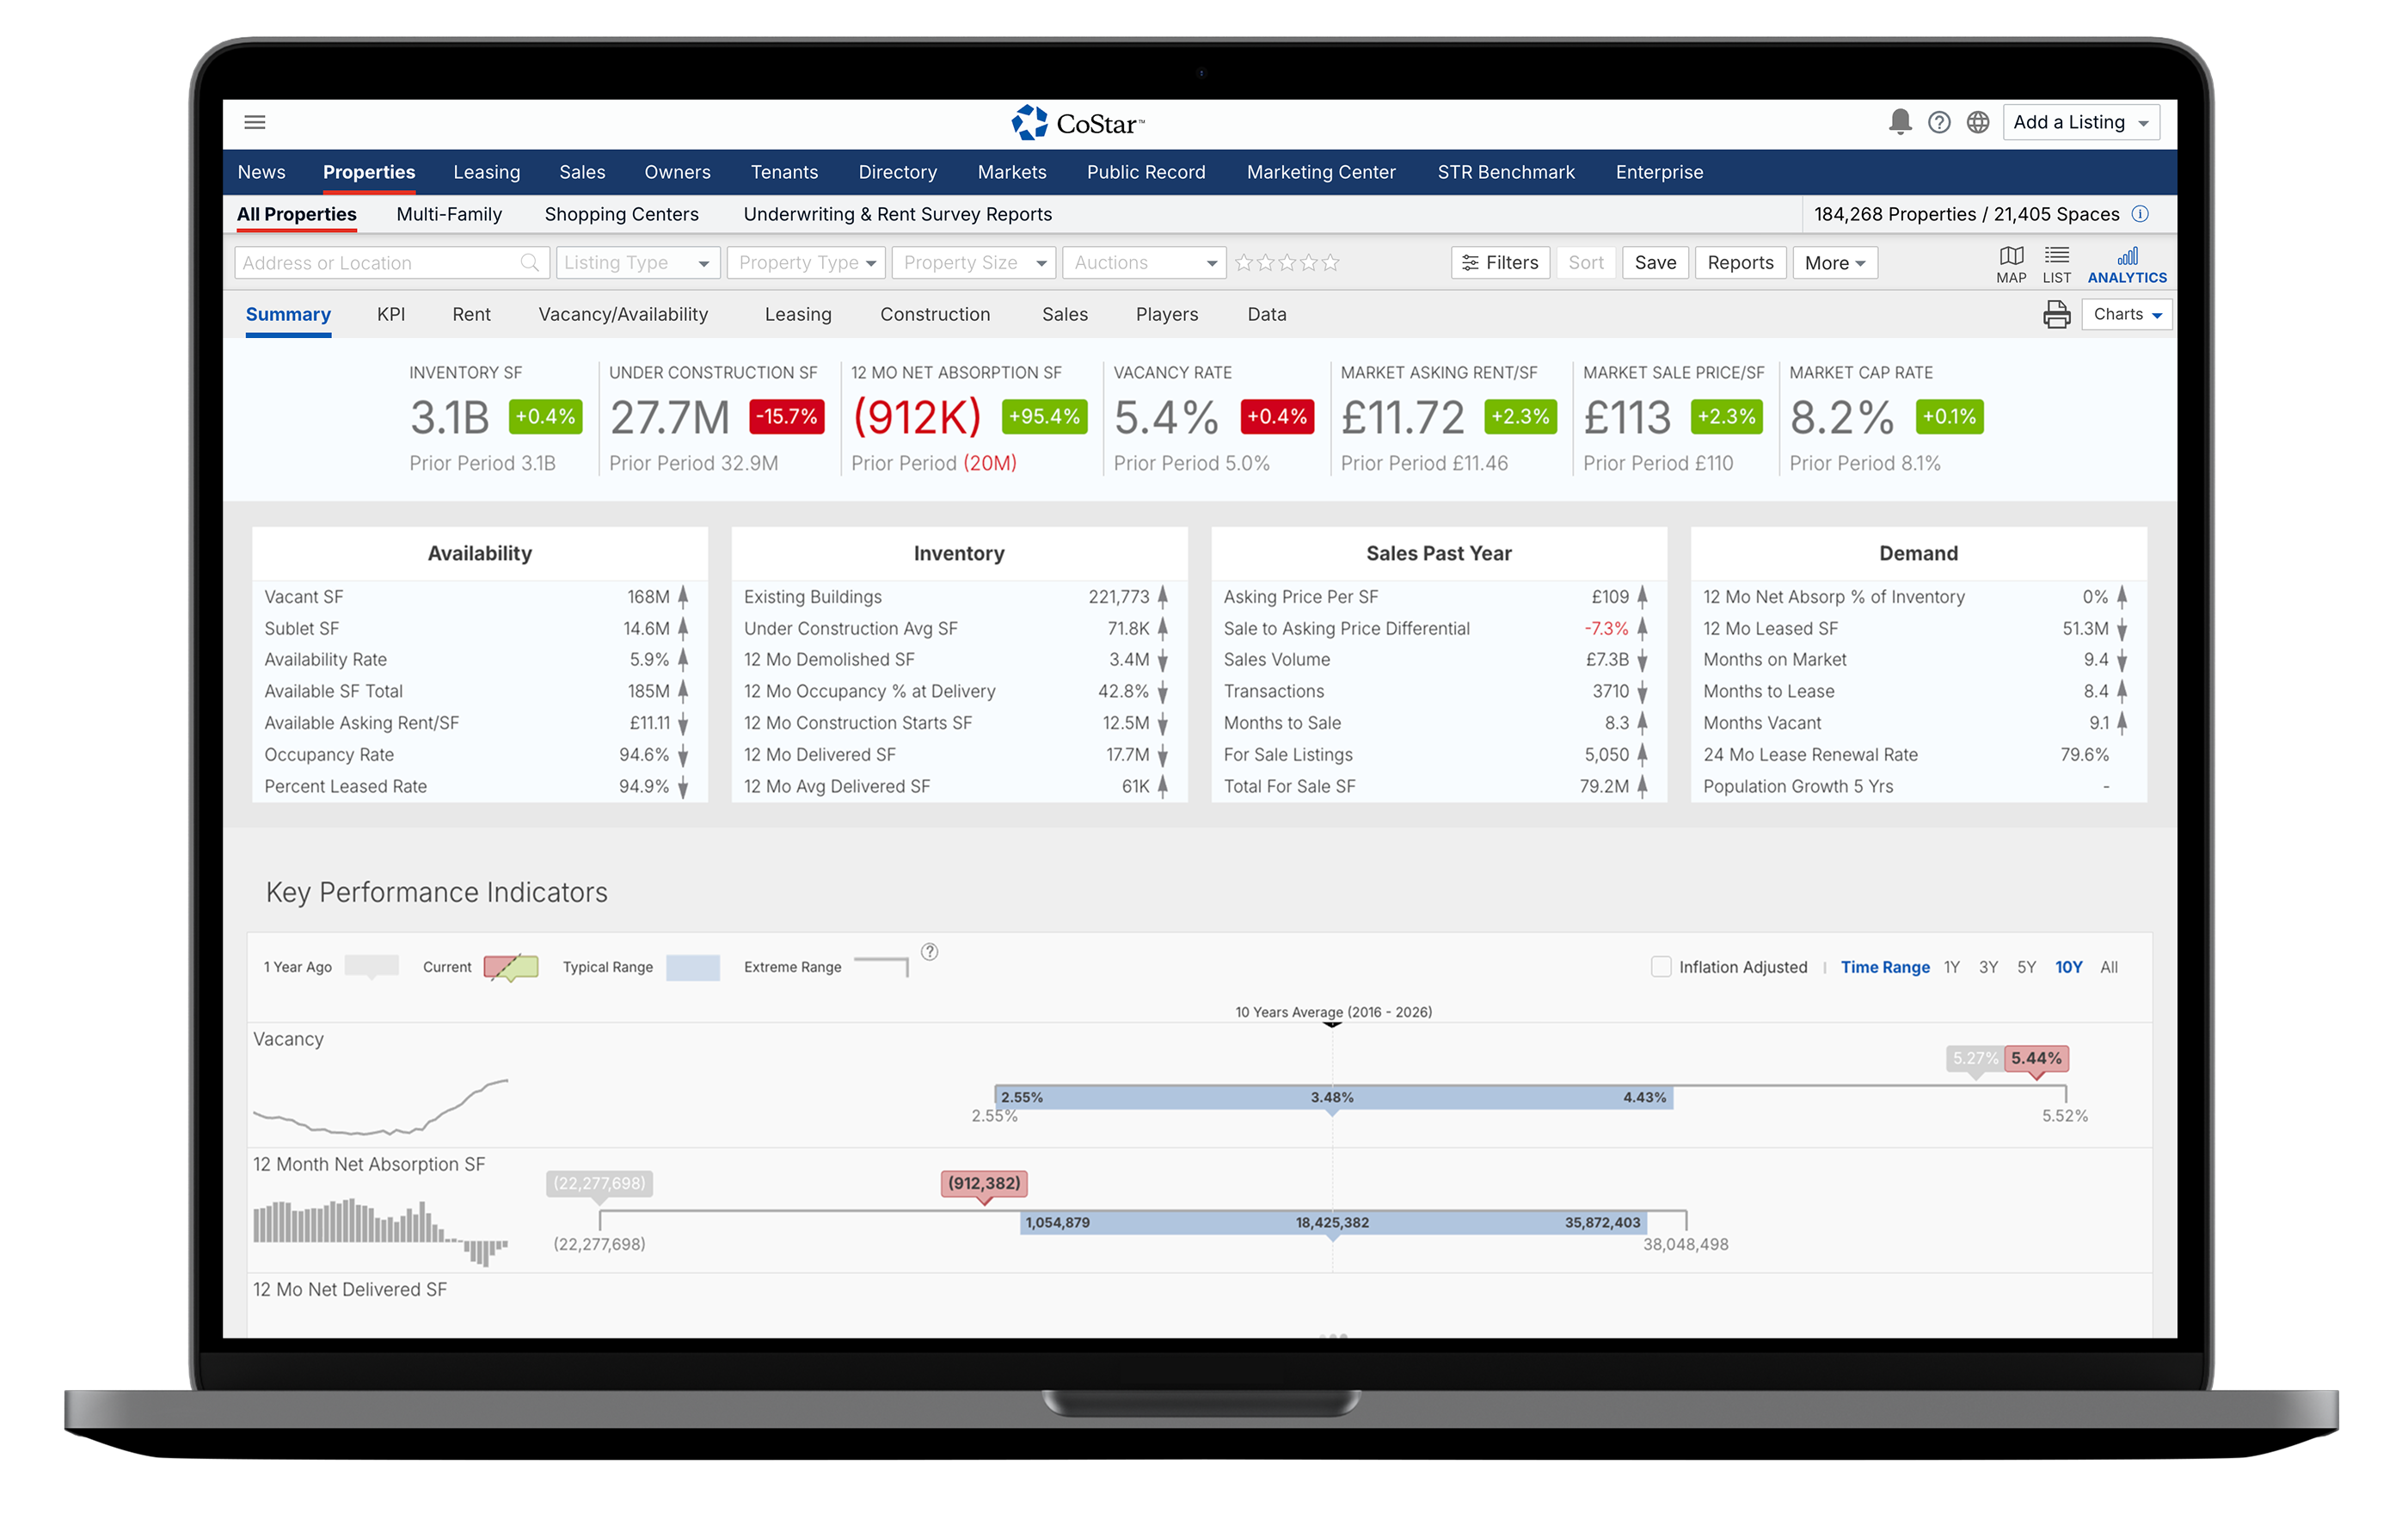This screenshot has height=1538, width=2408.
Task: Click the printer icon
Action: coord(2056,315)
